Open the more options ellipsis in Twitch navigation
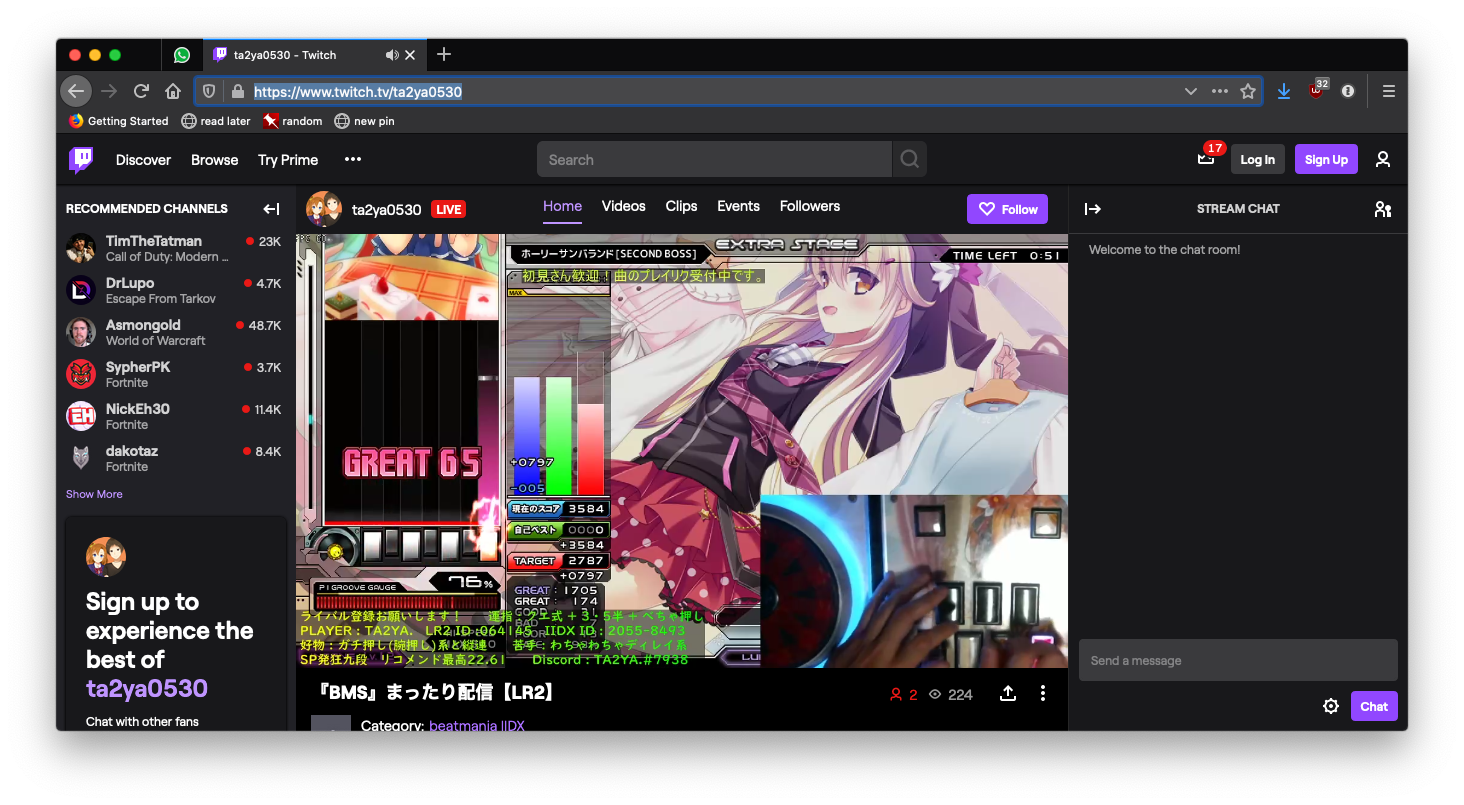 (353, 159)
